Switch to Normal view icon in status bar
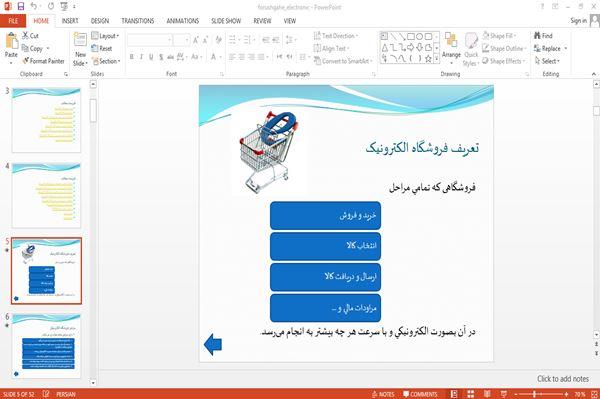 point(454,394)
